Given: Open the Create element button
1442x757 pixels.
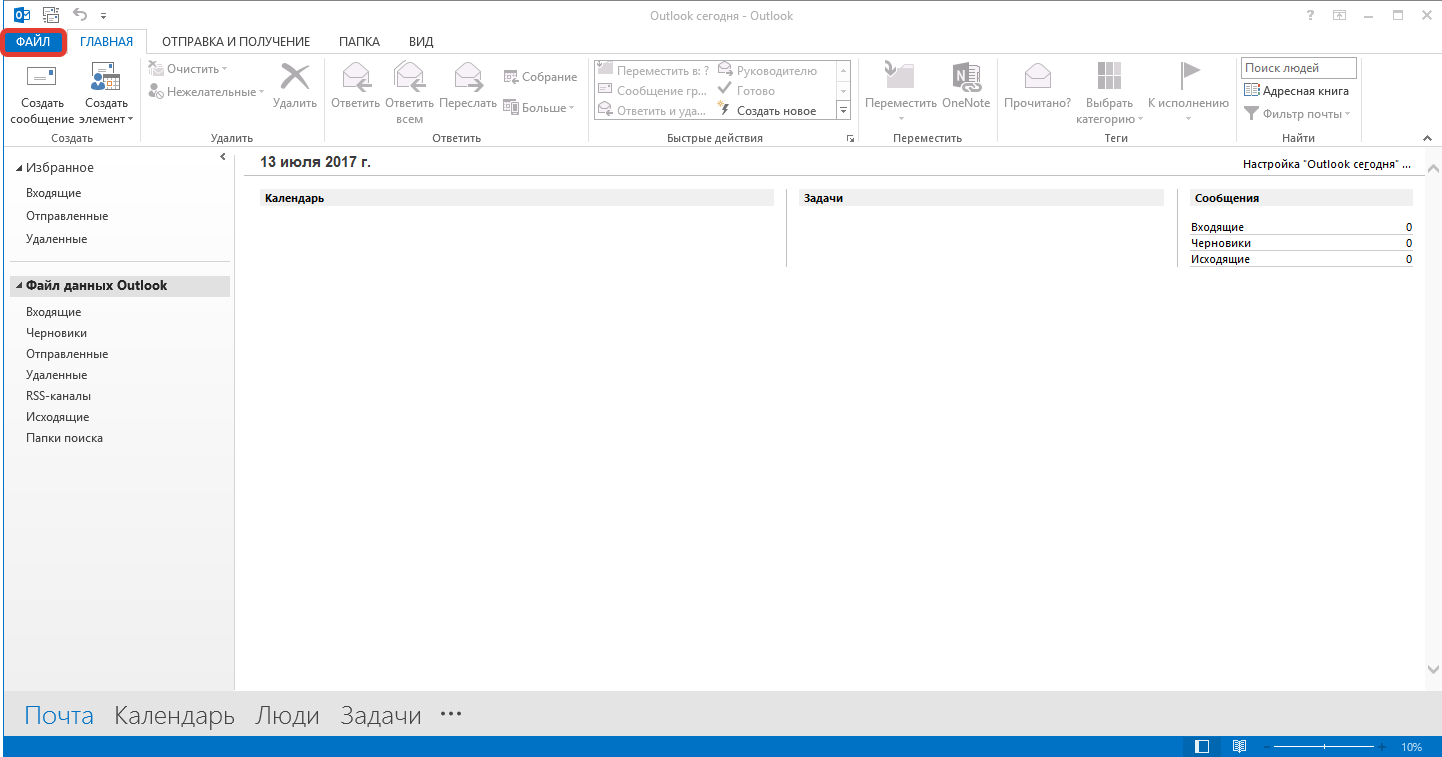Looking at the screenshot, I should tap(106, 94).
